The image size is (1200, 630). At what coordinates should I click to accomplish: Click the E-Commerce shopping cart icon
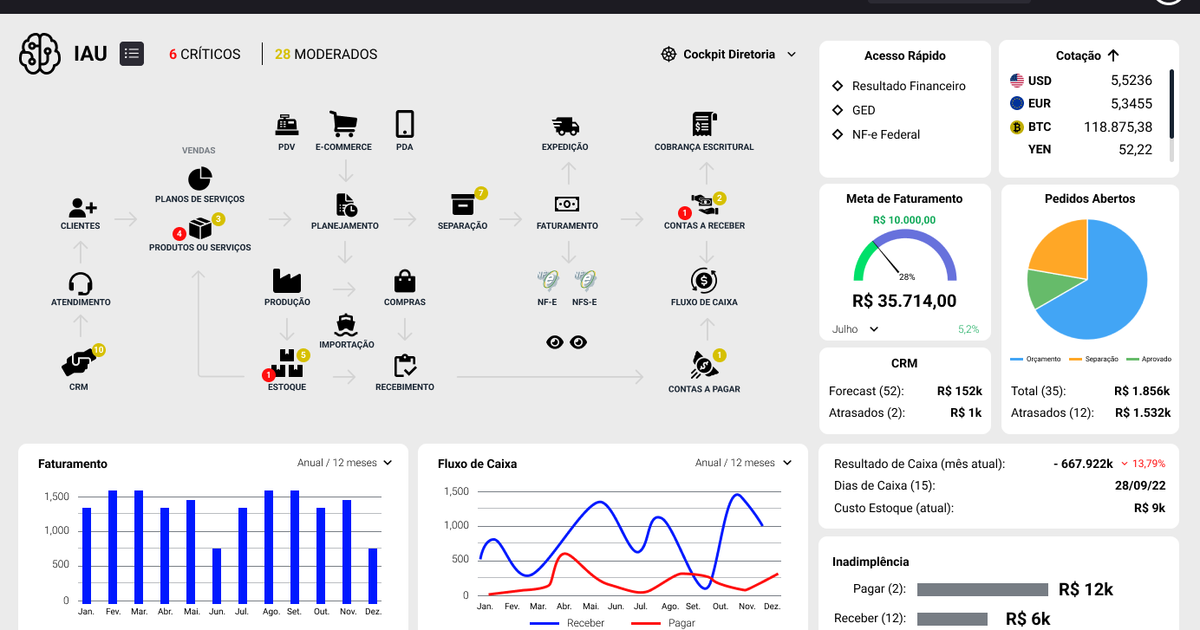343,125
